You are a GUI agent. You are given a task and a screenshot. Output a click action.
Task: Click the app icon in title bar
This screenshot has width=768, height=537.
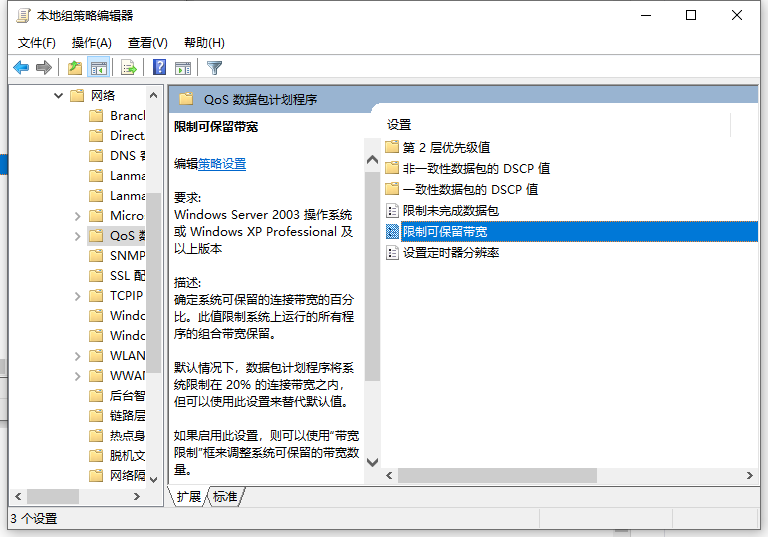[x=23, y=16]
